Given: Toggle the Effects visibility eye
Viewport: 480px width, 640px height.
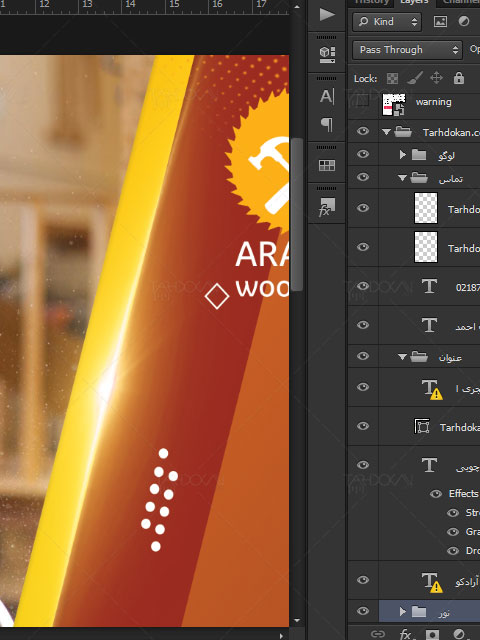Looking at the screenshot, I should point(436,494).
